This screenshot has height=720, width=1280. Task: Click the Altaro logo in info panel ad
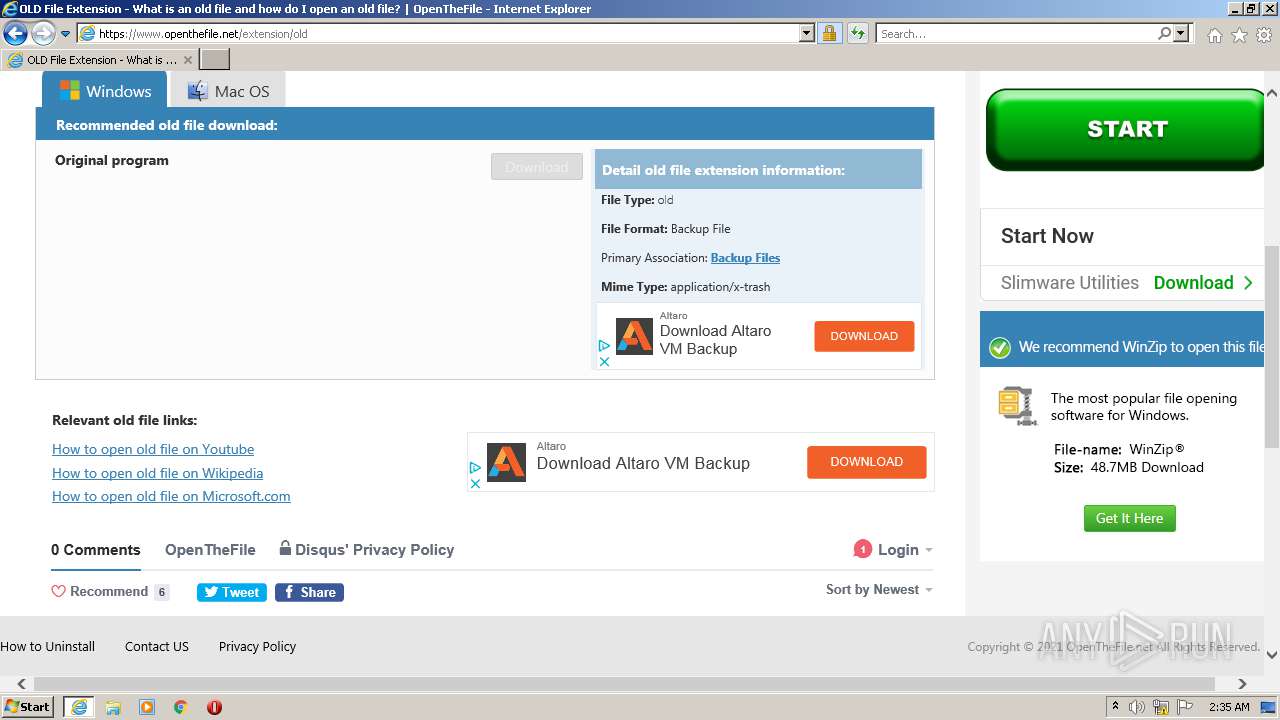(x=634, y=337)
